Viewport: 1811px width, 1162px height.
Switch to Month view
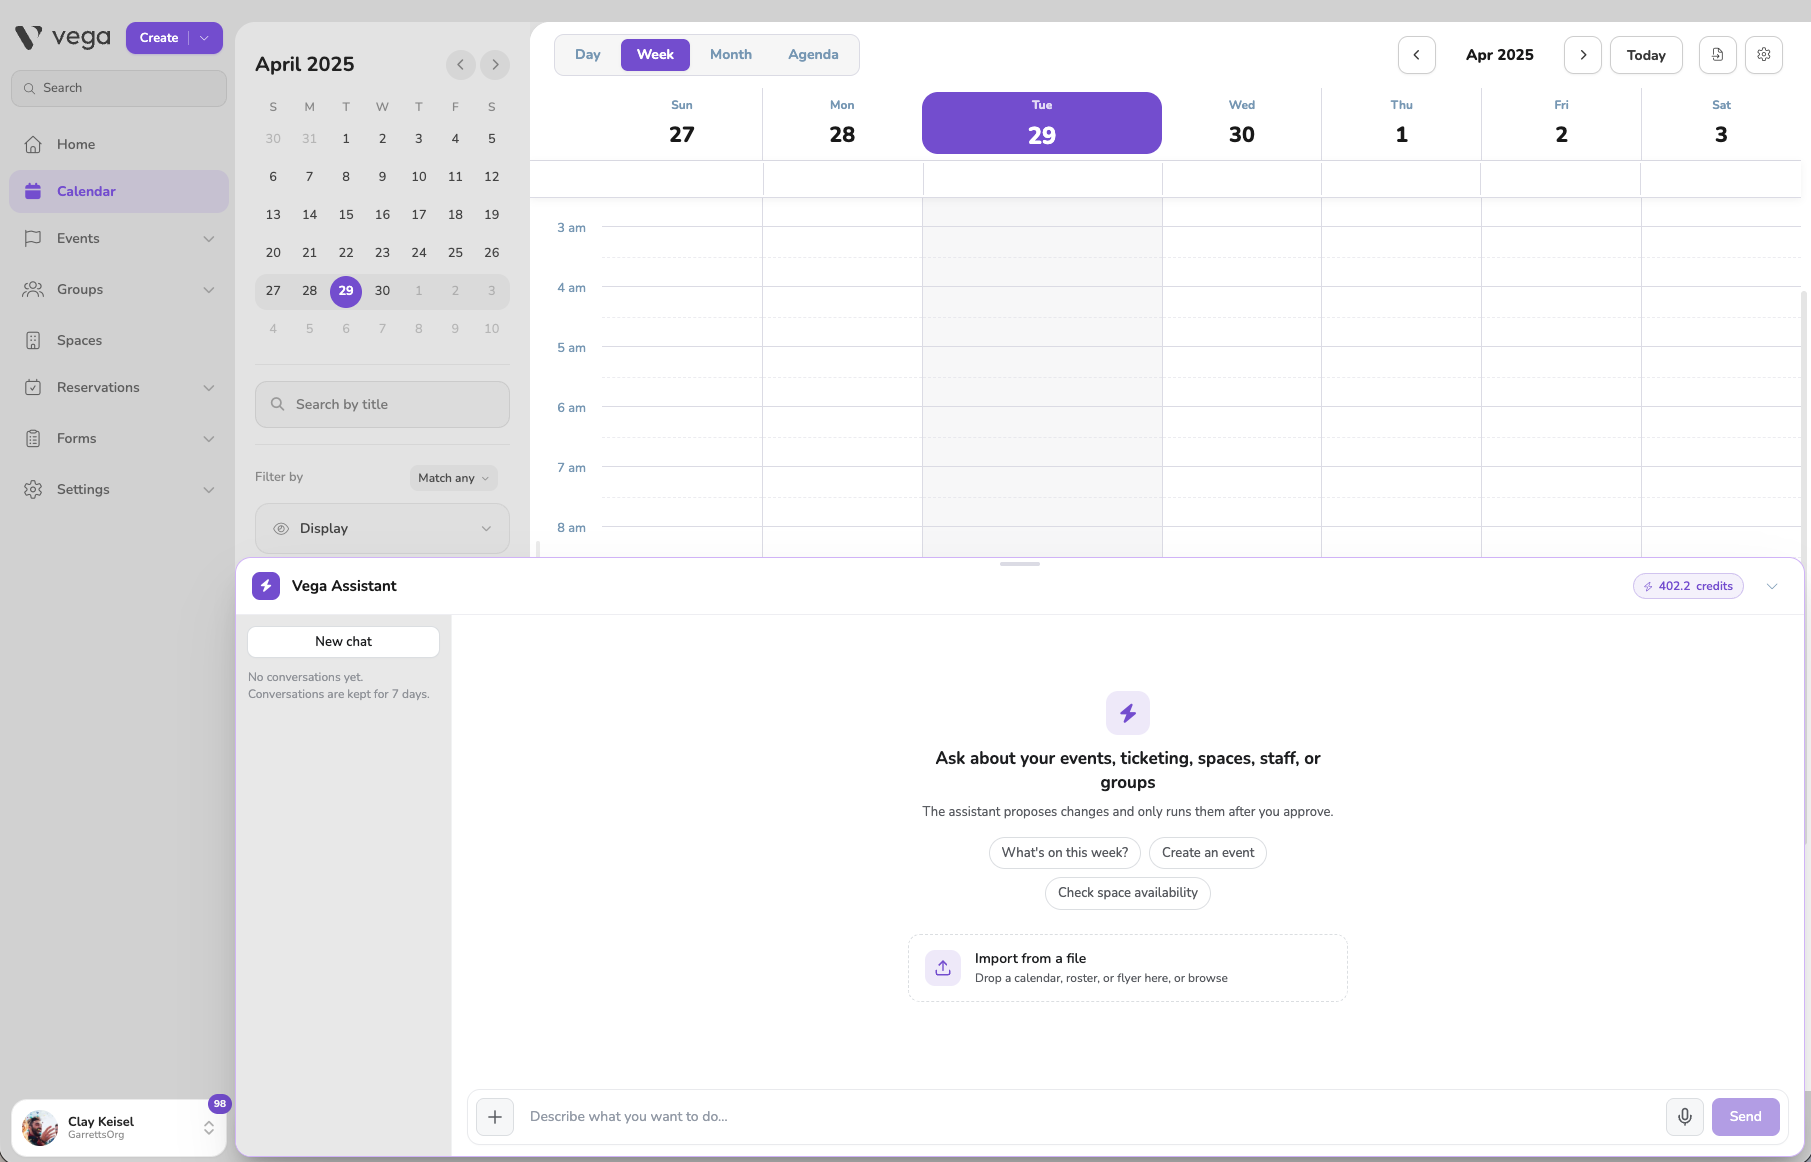point(731,54)
